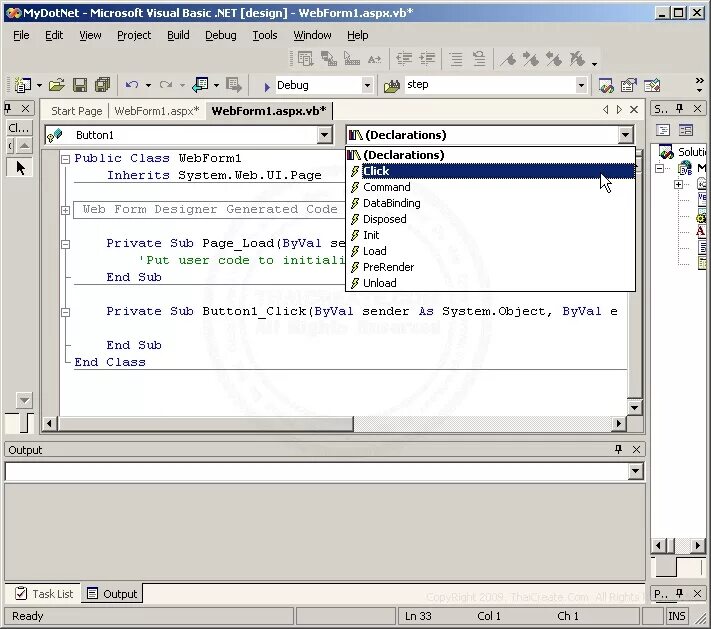This screenshot has height=629, width=711.
Task: Expand Web Form Designer Generated Code region
Action: tap(65, 210)
